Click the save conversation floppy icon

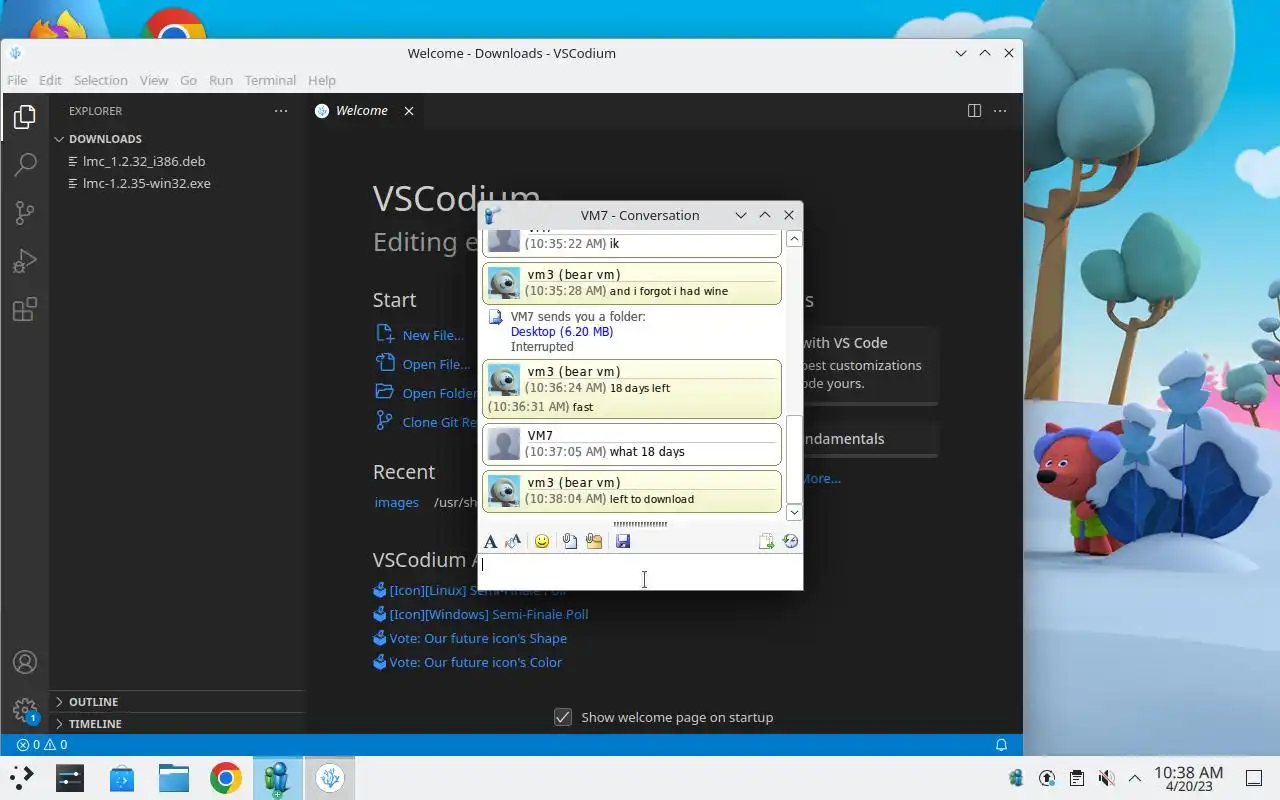click(x=623, y=541)
